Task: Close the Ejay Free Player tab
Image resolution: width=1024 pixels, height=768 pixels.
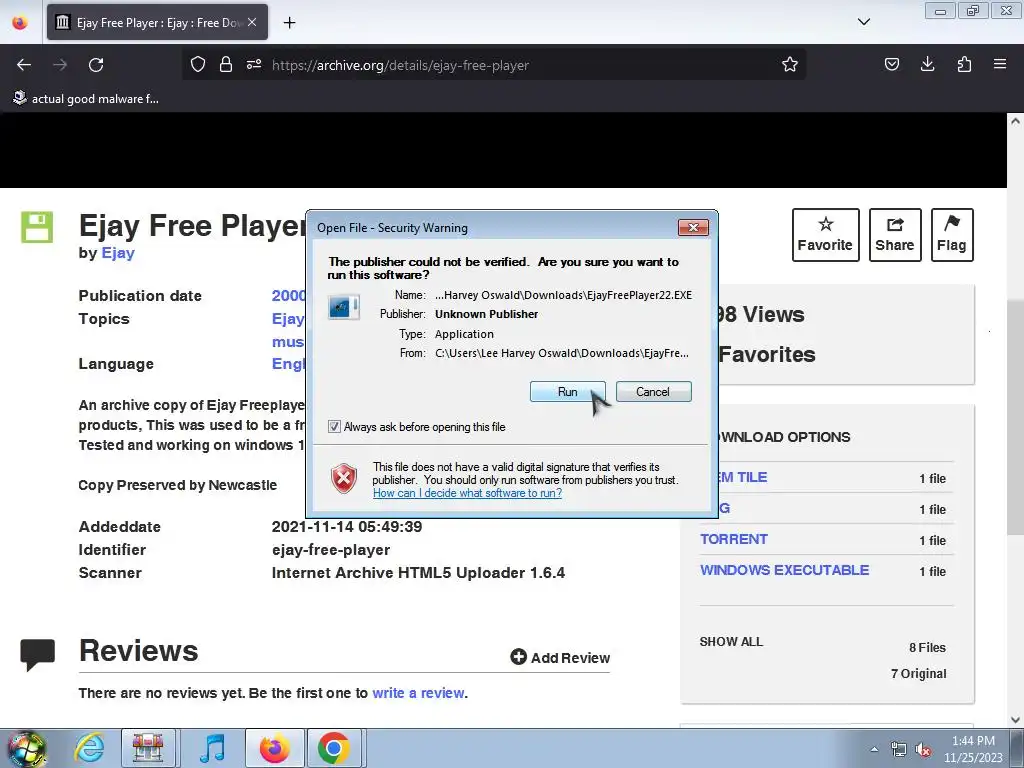Action: click(x=252, y=22)
